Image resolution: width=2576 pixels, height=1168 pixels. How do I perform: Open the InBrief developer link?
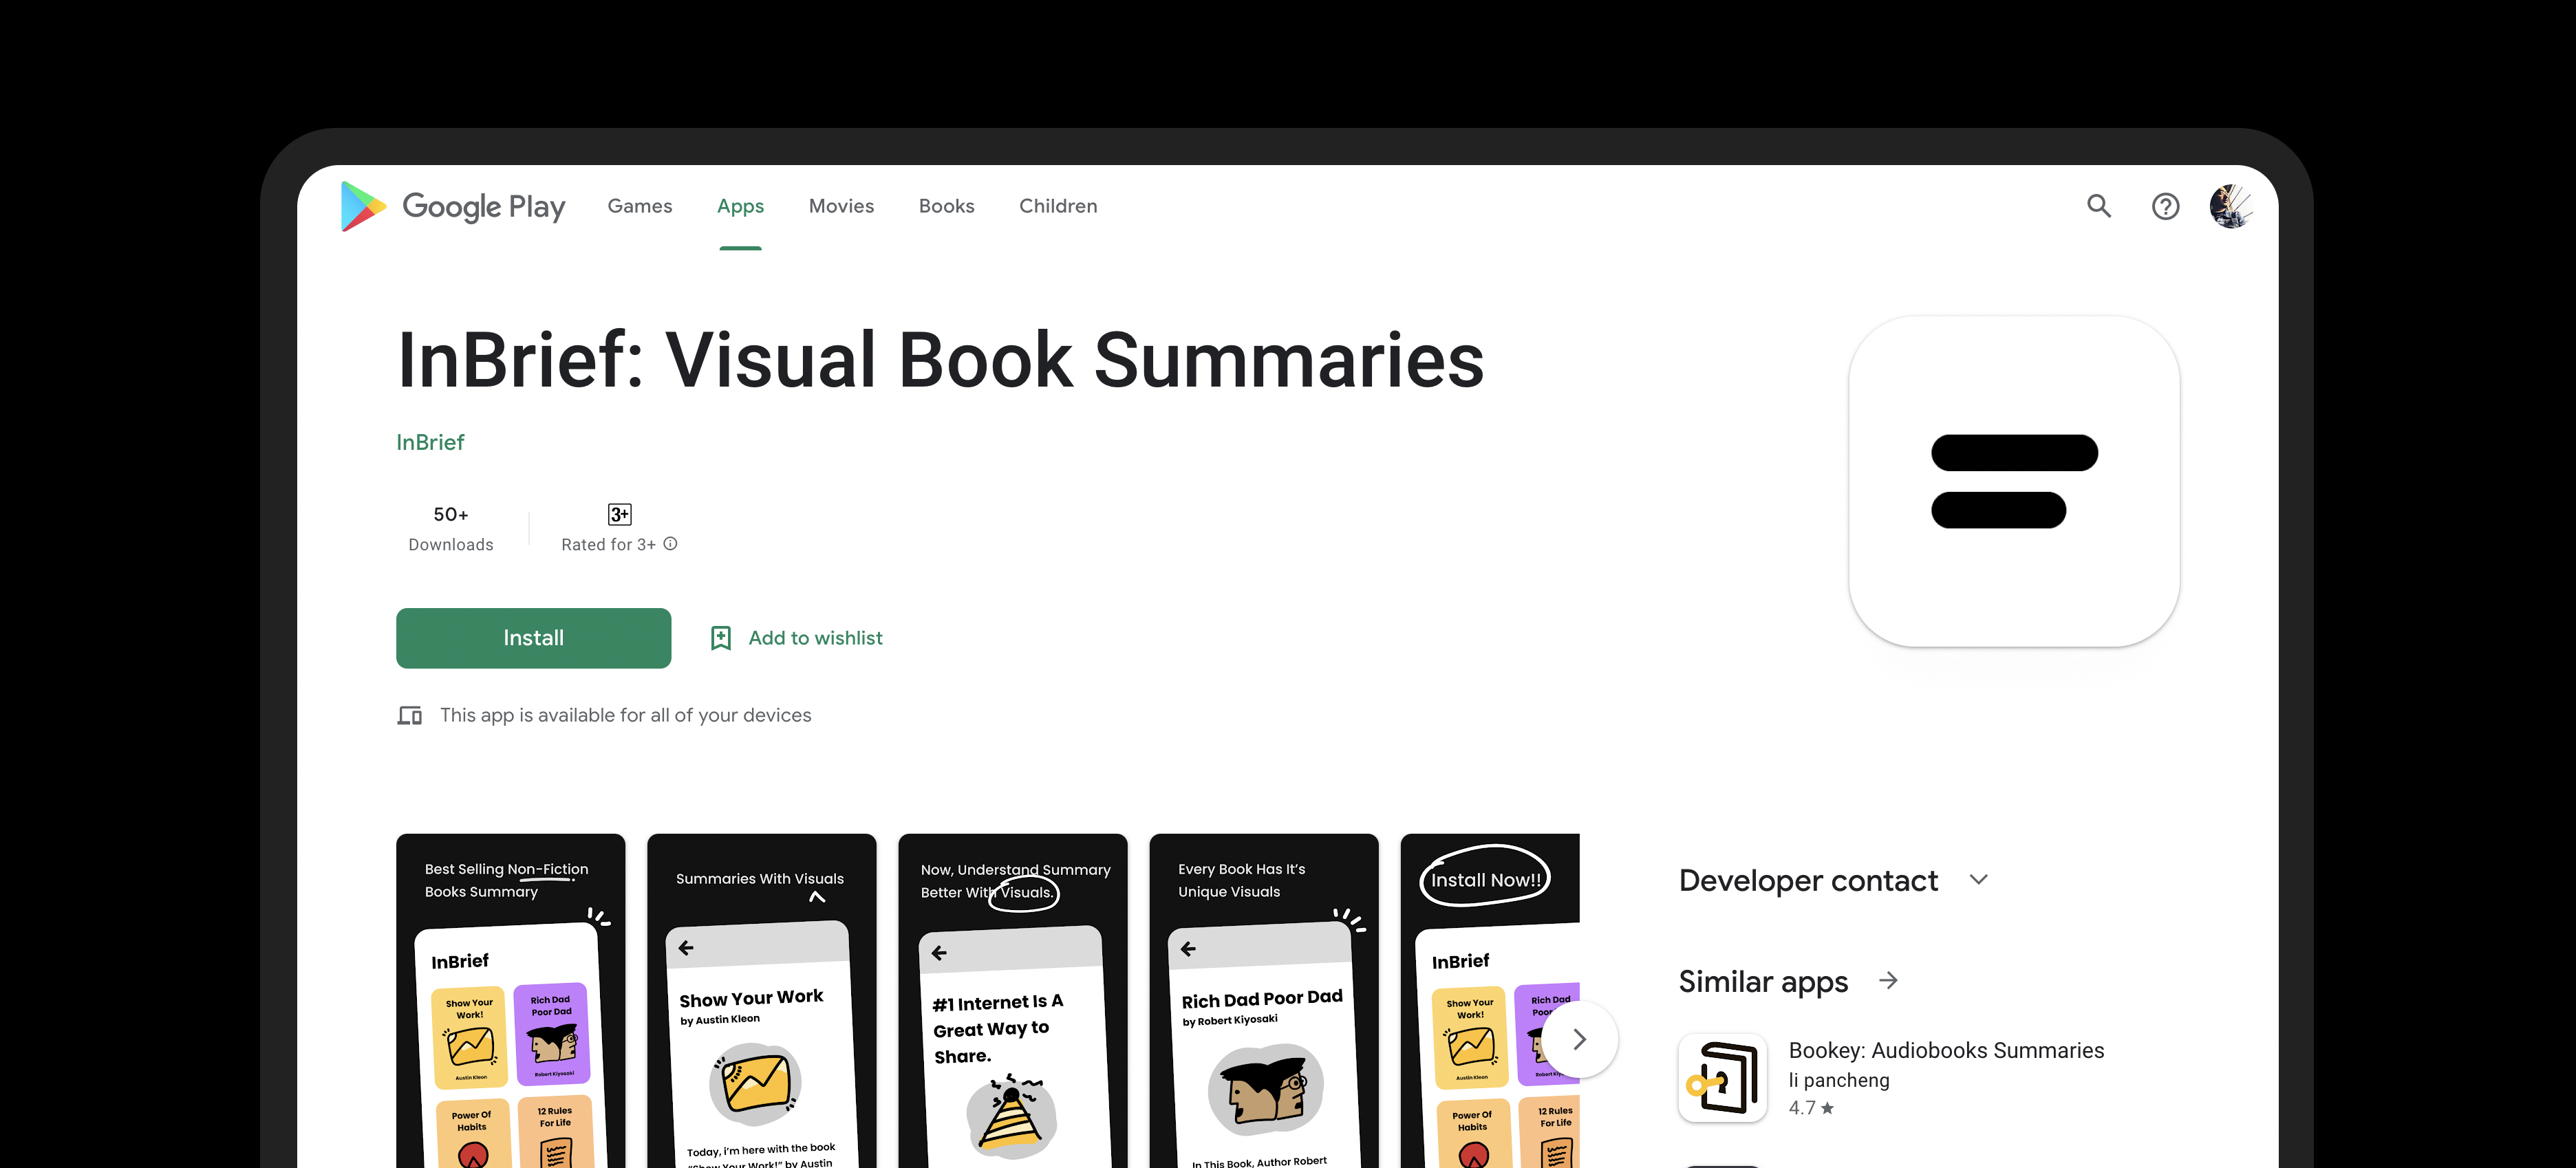(430, 442)
